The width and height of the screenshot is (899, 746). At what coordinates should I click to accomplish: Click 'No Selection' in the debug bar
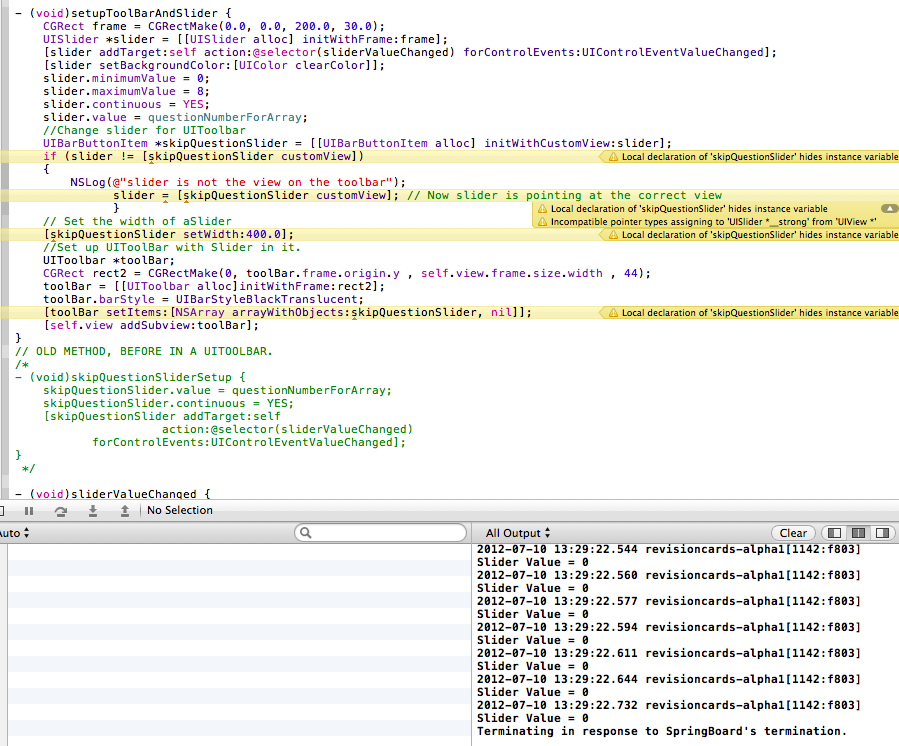[x=179, y=510]
